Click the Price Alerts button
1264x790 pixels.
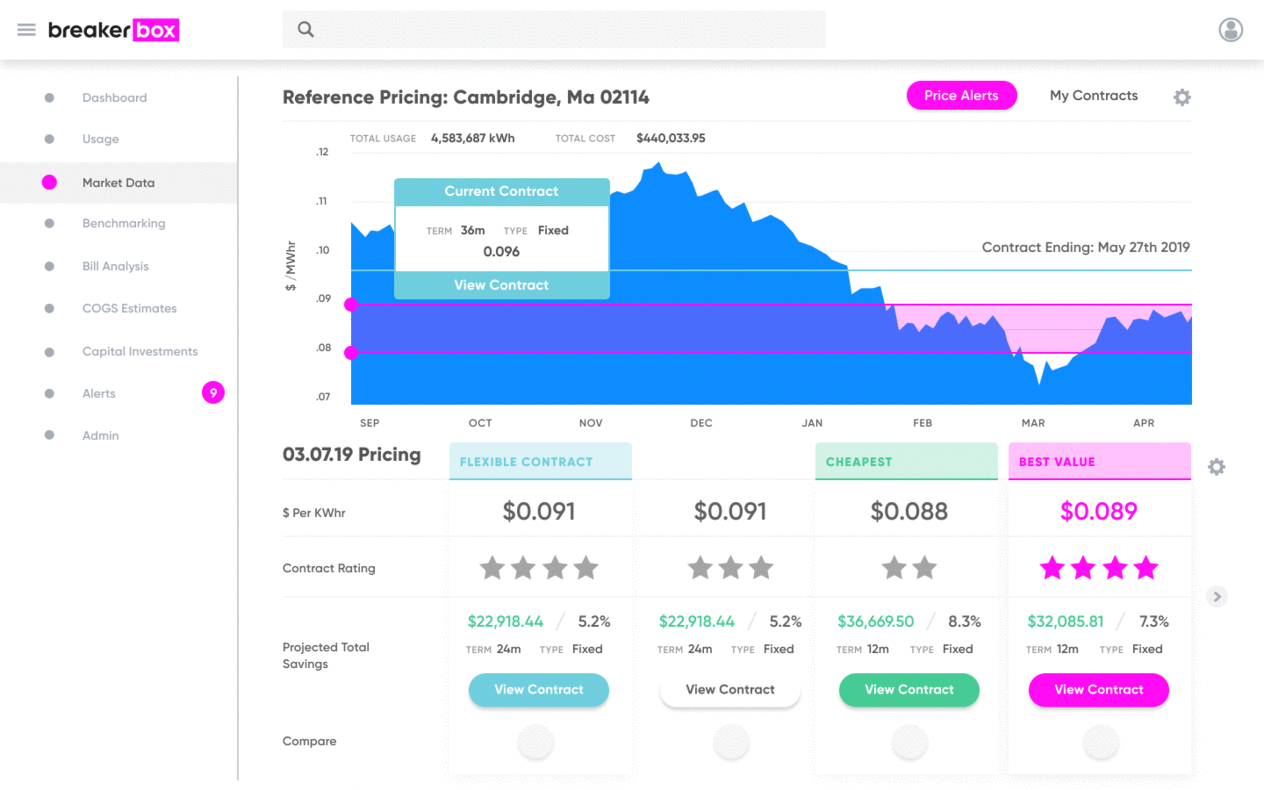[961, 96]
